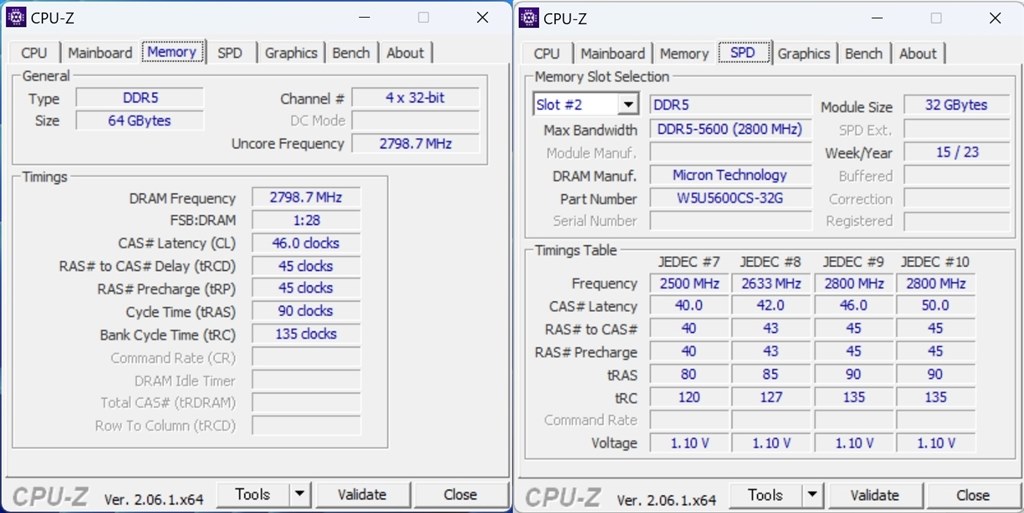Click the DRAM Frequency value field
1024x513 pixels.
(x=305, y=198)
